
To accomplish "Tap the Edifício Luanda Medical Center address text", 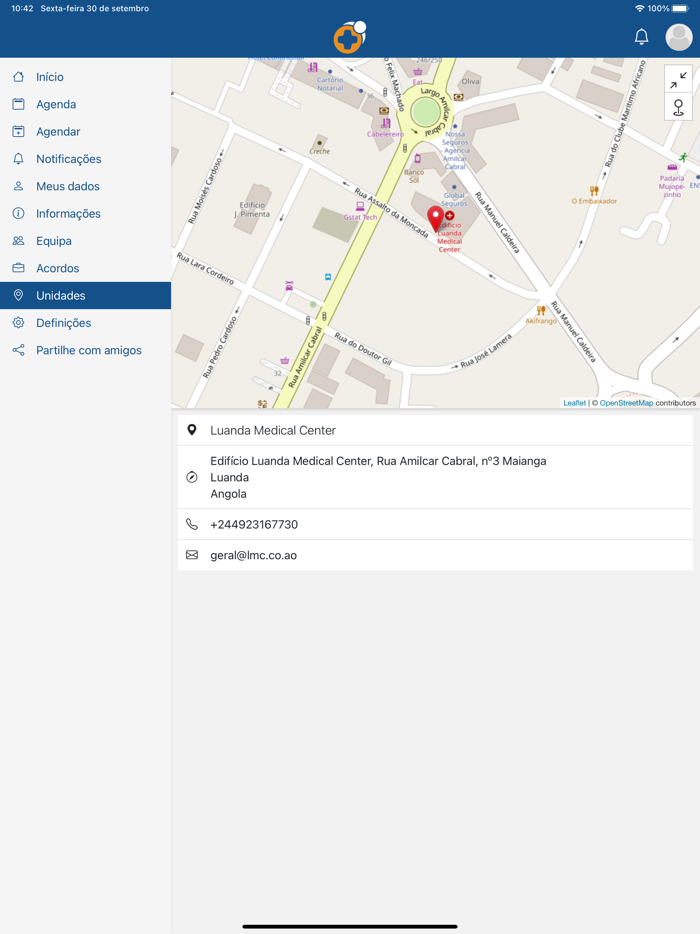I will click(378, 461).
